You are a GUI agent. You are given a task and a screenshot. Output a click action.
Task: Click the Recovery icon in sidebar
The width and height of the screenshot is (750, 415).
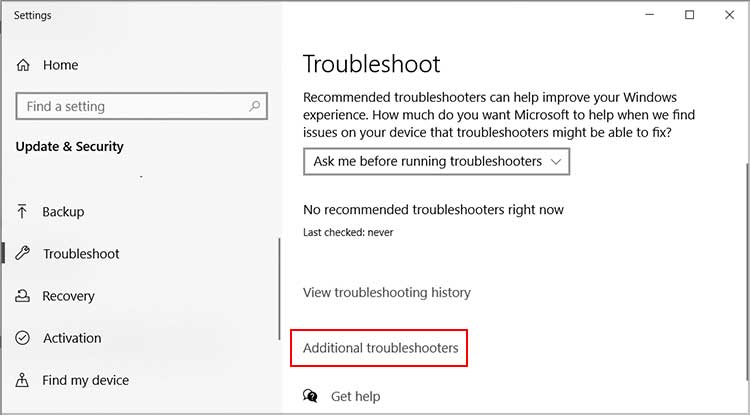[22, 296]
